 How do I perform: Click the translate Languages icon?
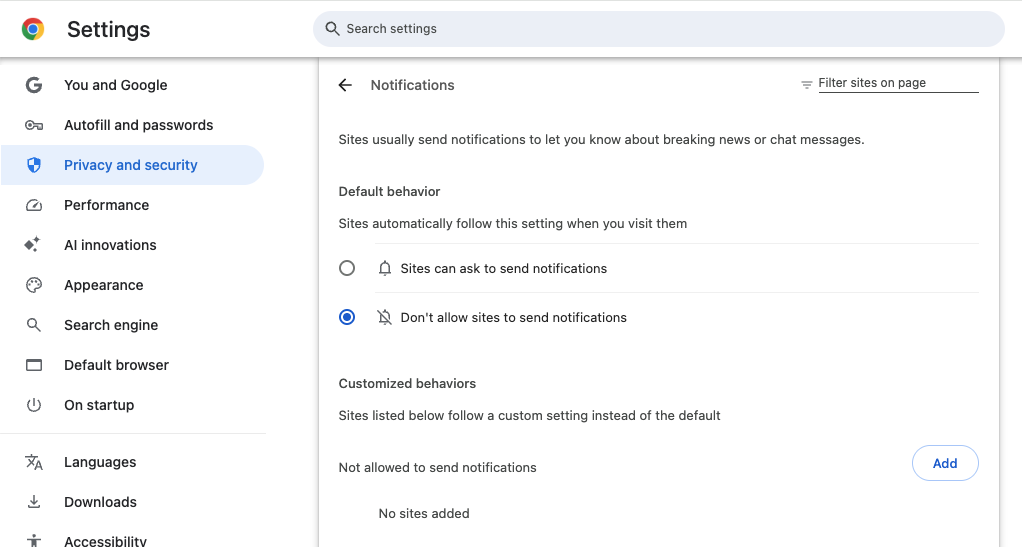[34, 462]
